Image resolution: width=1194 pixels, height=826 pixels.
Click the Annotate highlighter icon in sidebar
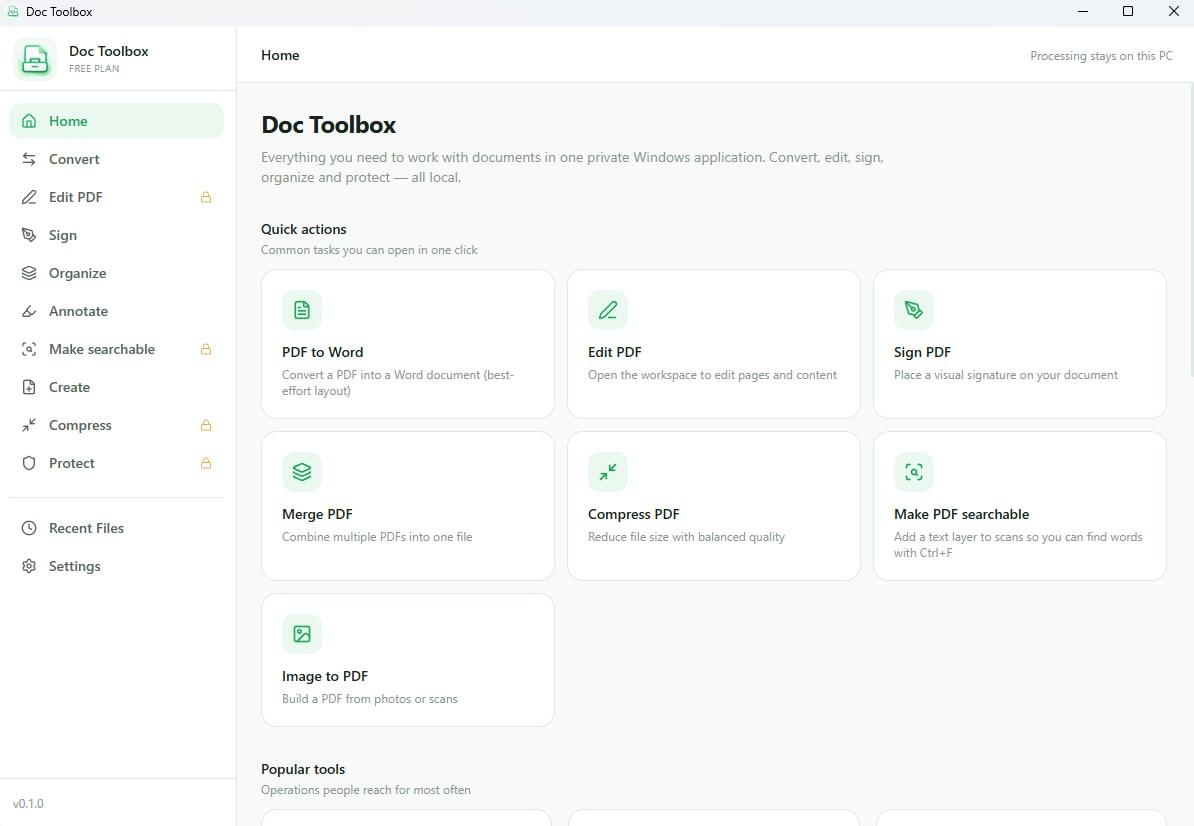click(x=29, y=311)
